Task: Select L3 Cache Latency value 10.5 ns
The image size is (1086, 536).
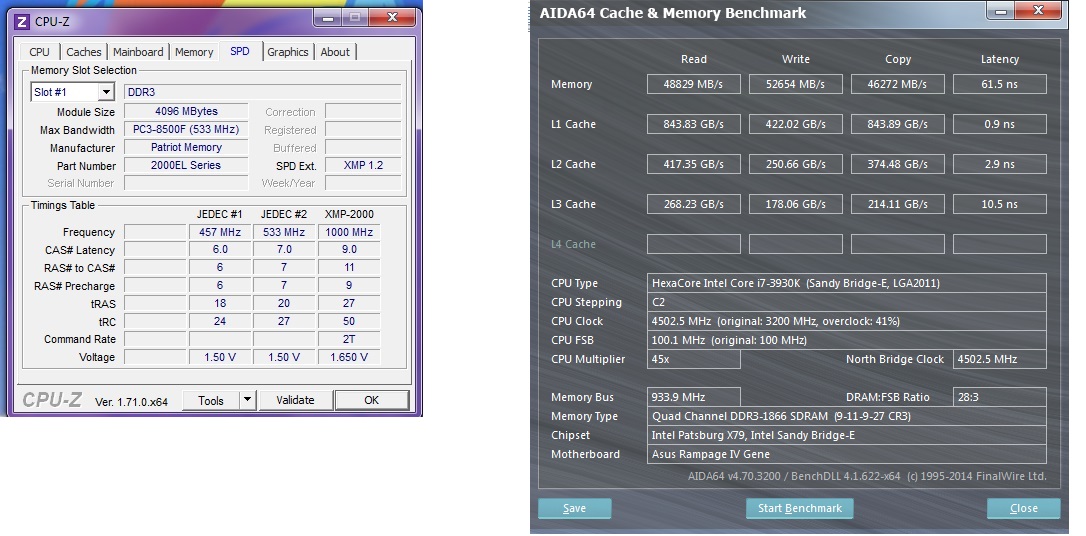Action: coord(999,204)
